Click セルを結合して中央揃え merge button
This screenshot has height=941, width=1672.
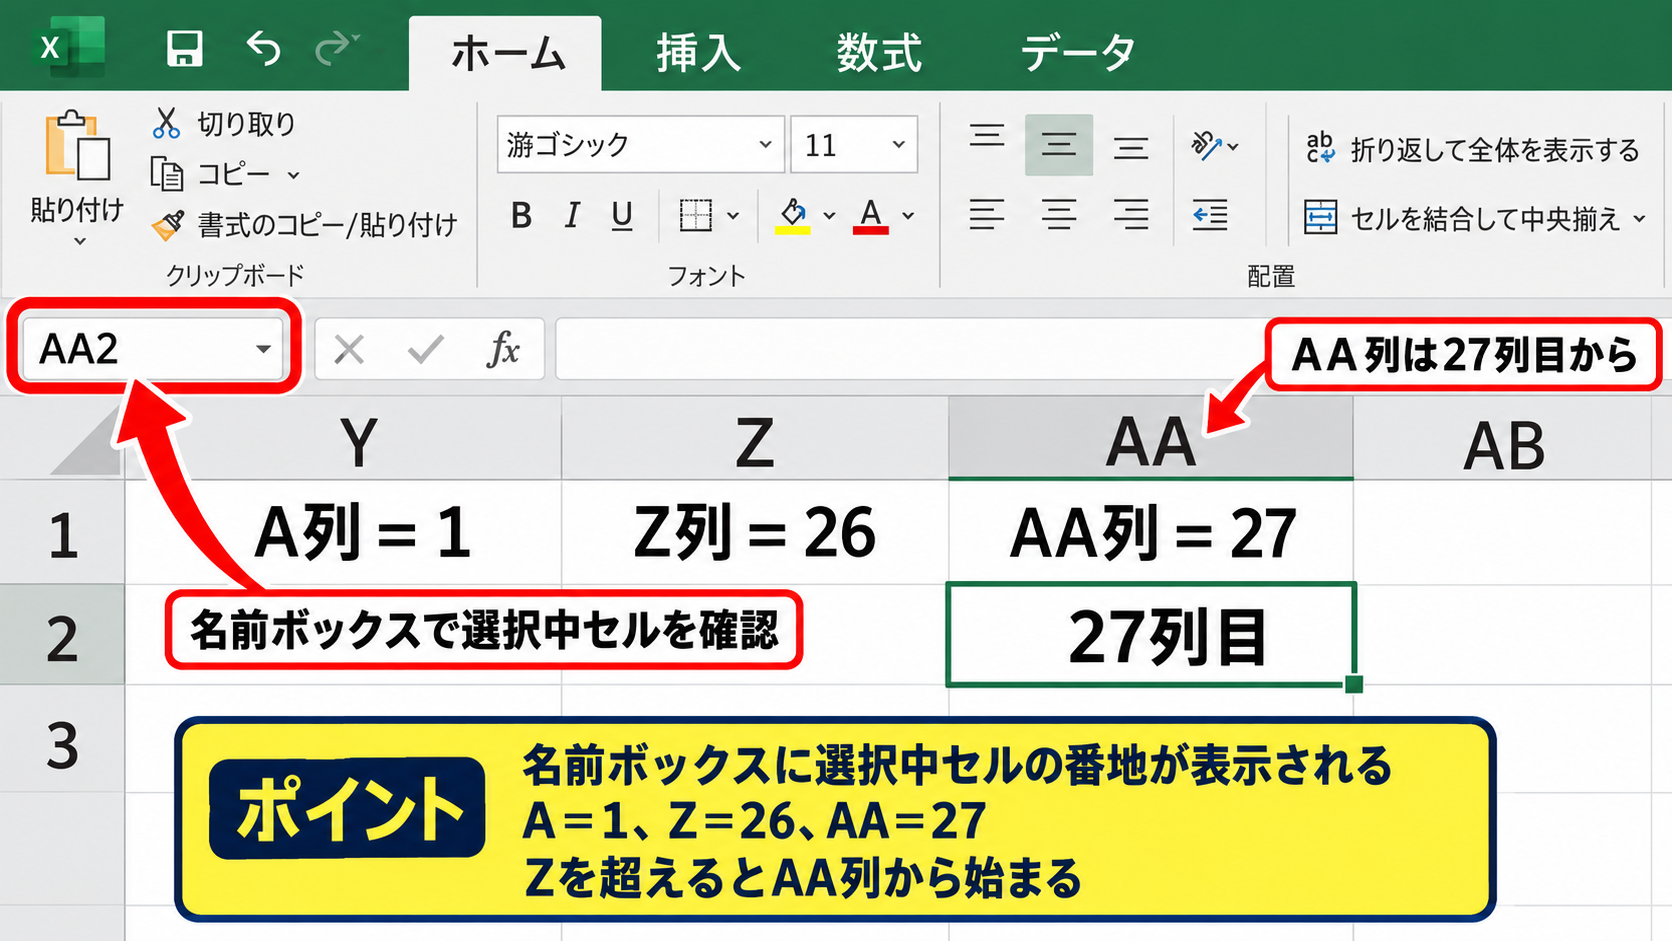click(1463, 218)
